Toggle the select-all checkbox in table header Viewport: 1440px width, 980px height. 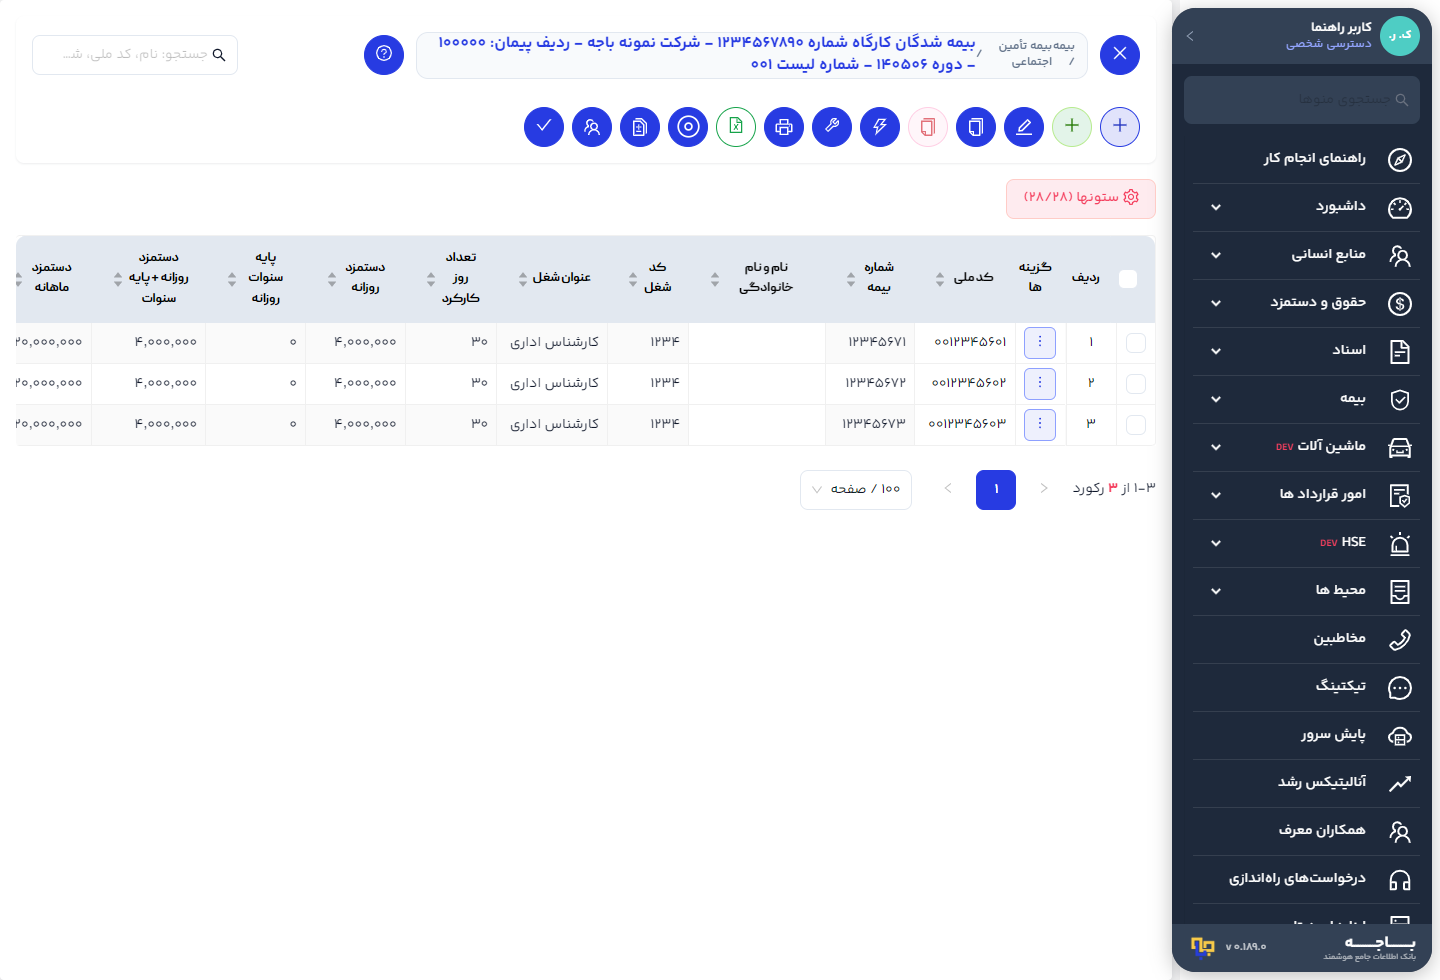pos(1128,279)
